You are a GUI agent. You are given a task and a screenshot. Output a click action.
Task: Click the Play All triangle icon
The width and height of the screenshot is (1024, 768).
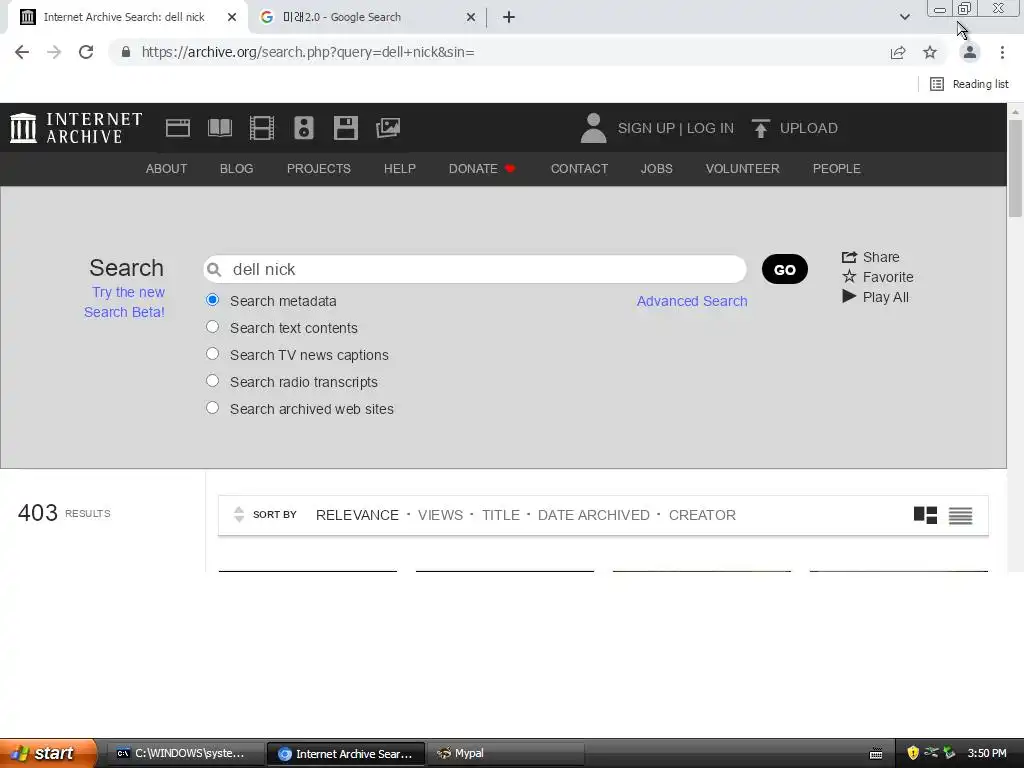pyautogui.click(x=849, y=296)
